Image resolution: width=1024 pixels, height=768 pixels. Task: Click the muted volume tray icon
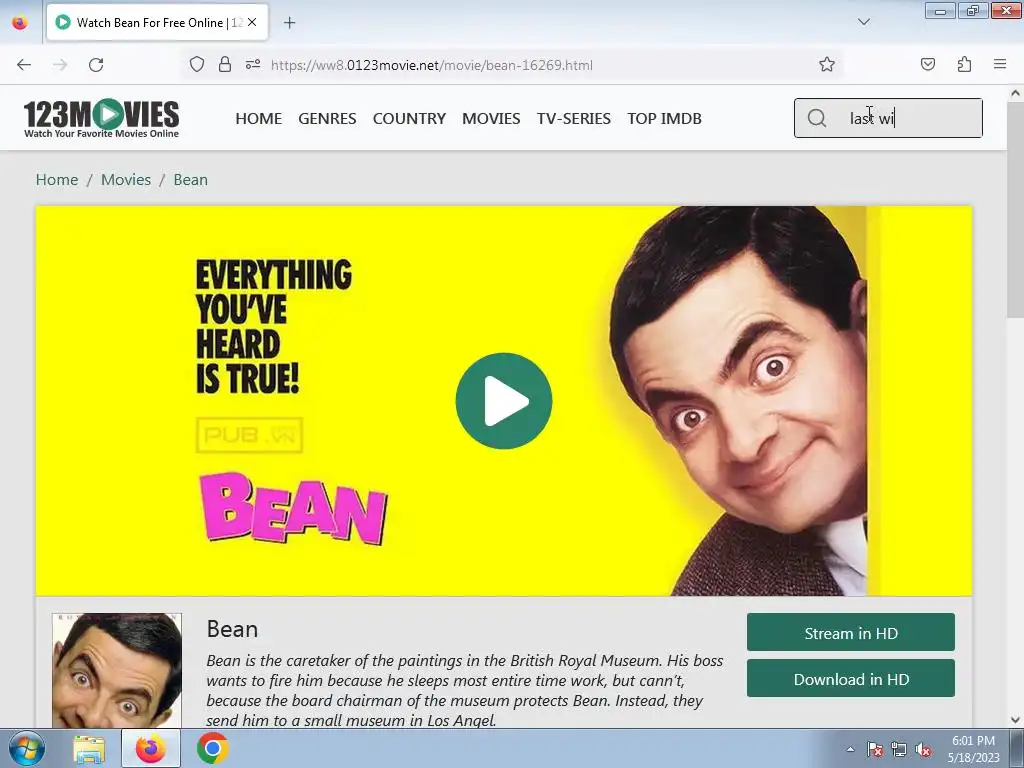(923, 749)
